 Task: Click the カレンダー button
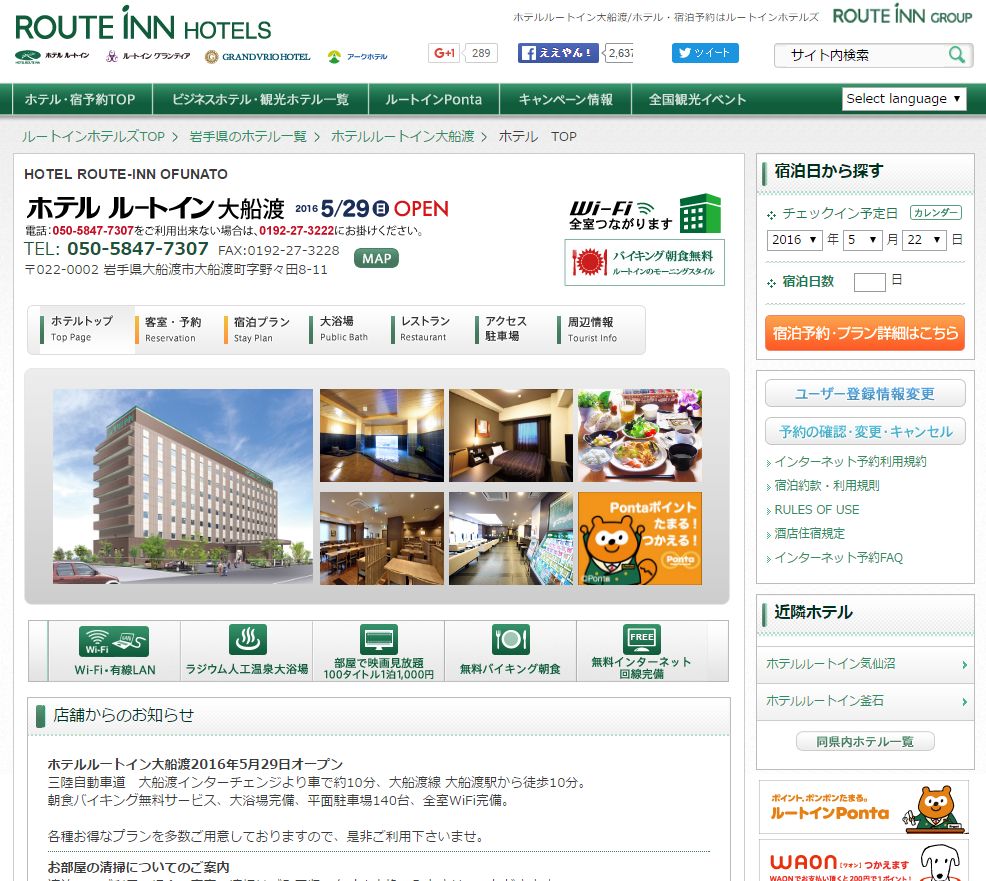click(936, 213)
